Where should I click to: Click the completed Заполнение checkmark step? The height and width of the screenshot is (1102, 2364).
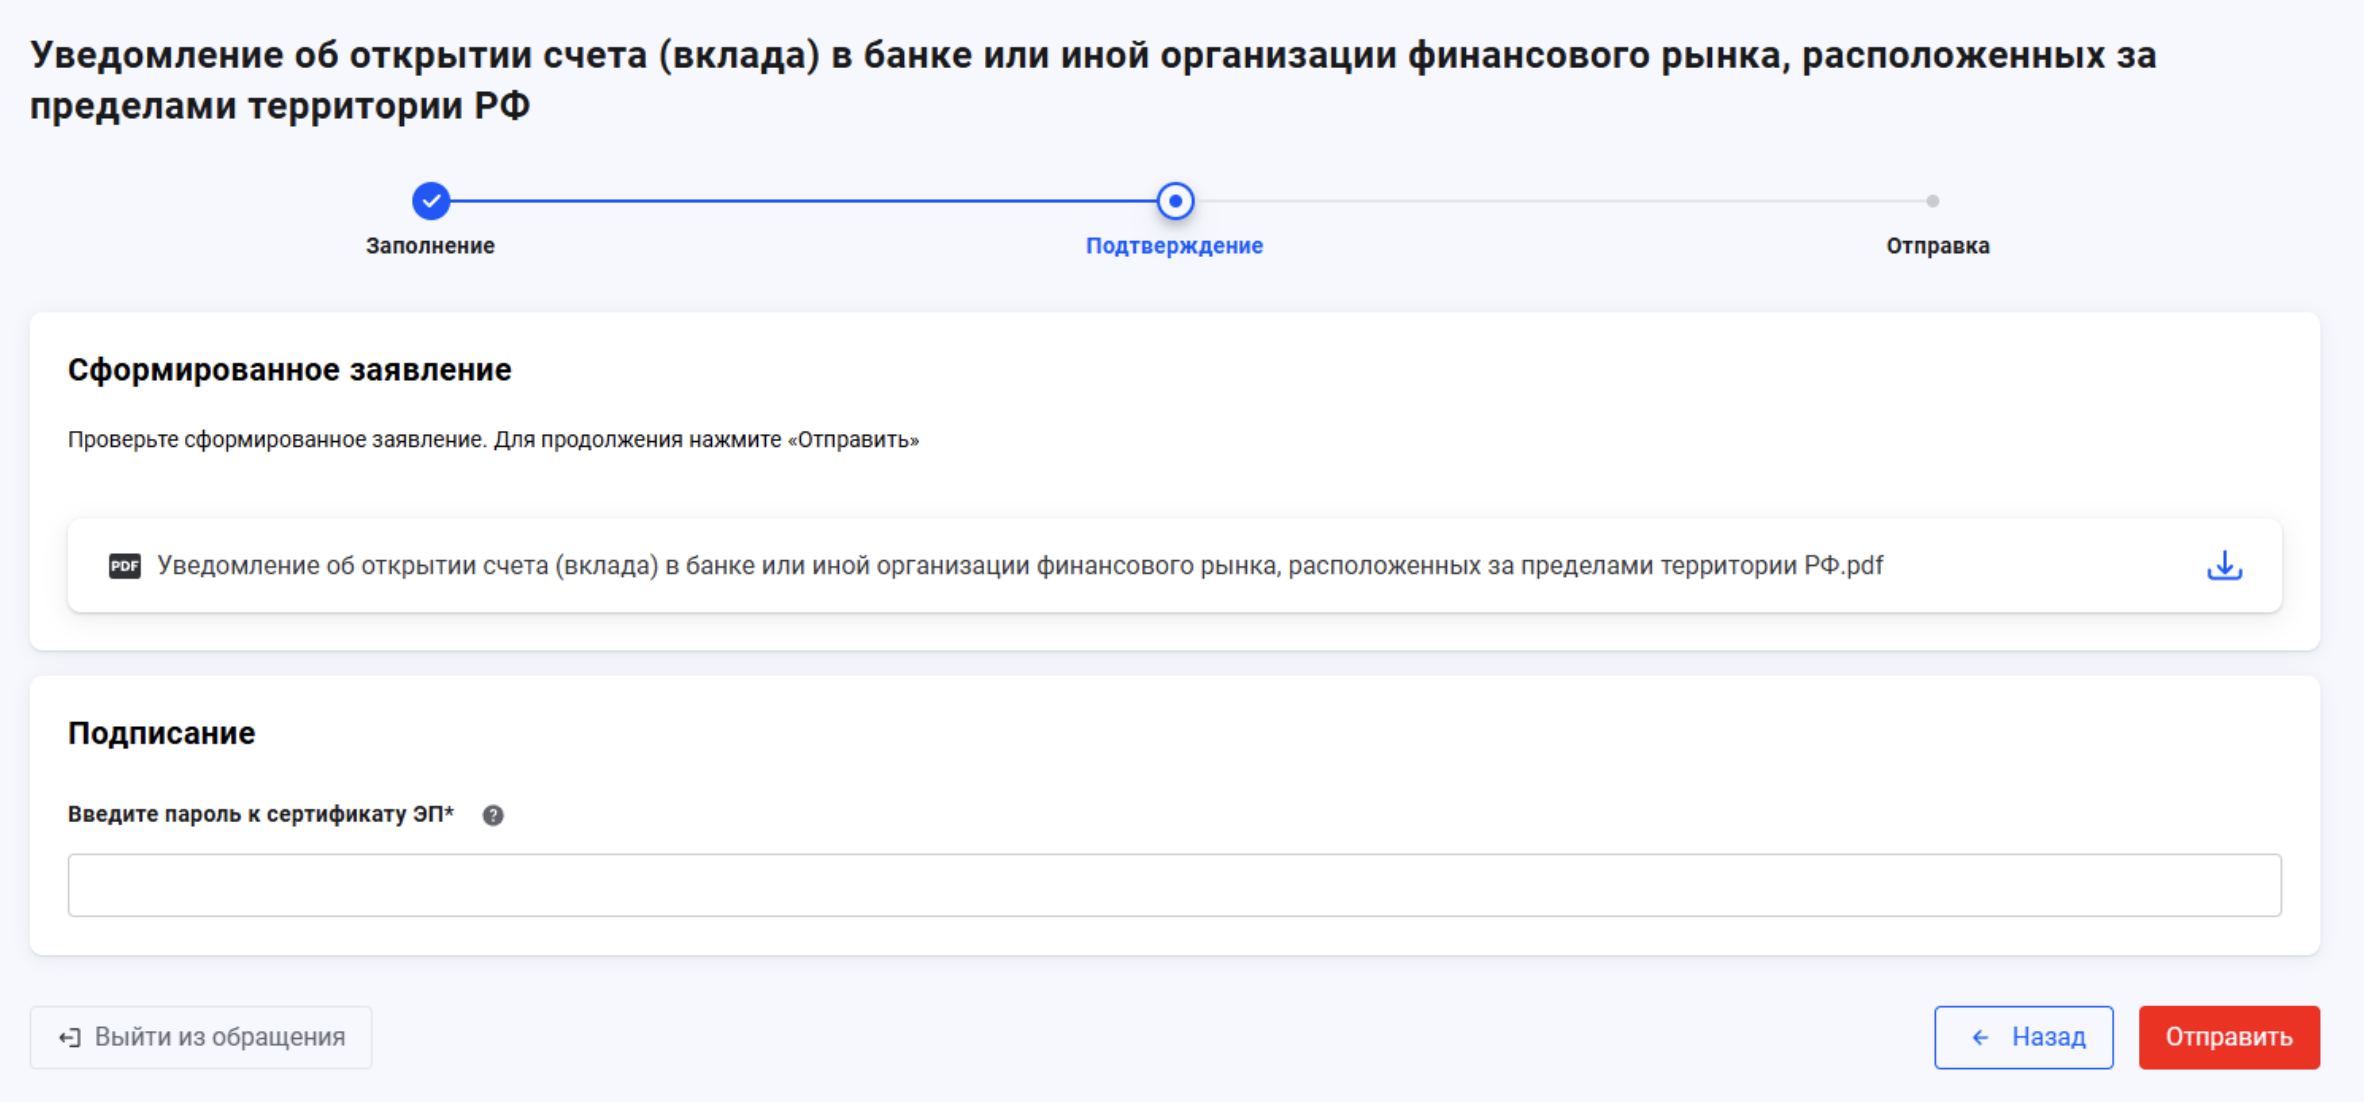[x=431, y=201]
